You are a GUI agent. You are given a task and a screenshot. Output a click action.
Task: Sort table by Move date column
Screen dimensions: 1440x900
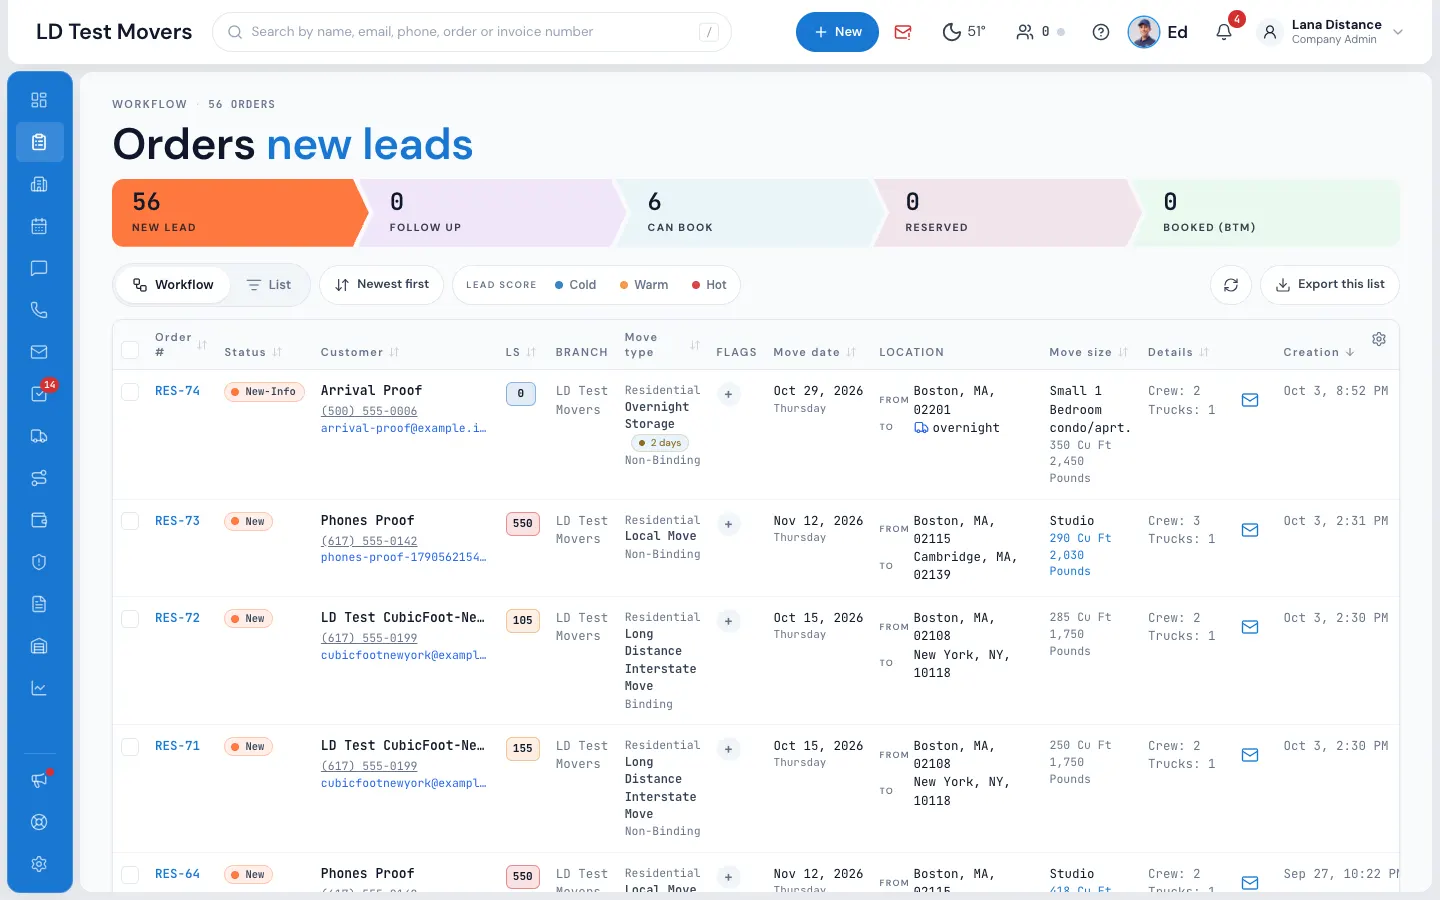(814, 352)
